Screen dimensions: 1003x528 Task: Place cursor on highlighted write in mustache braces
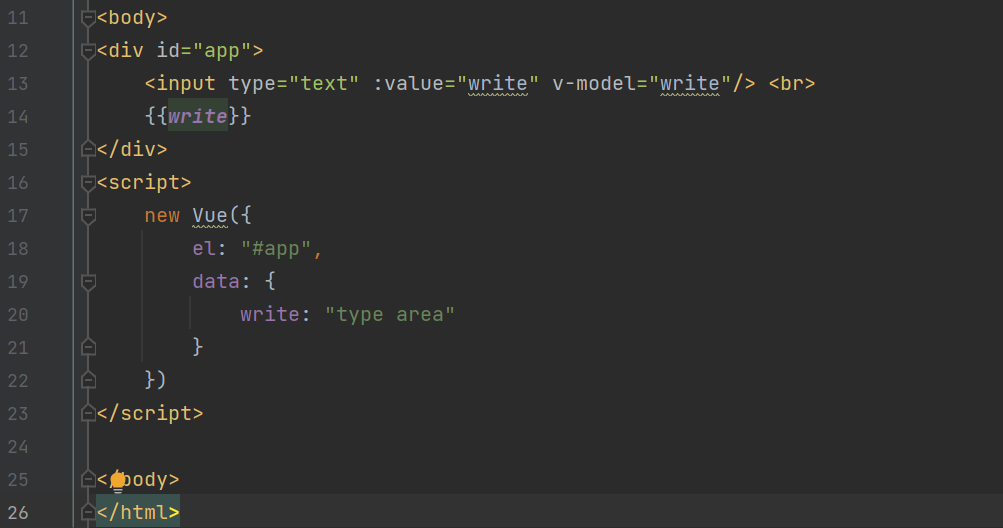pos(198,116)
